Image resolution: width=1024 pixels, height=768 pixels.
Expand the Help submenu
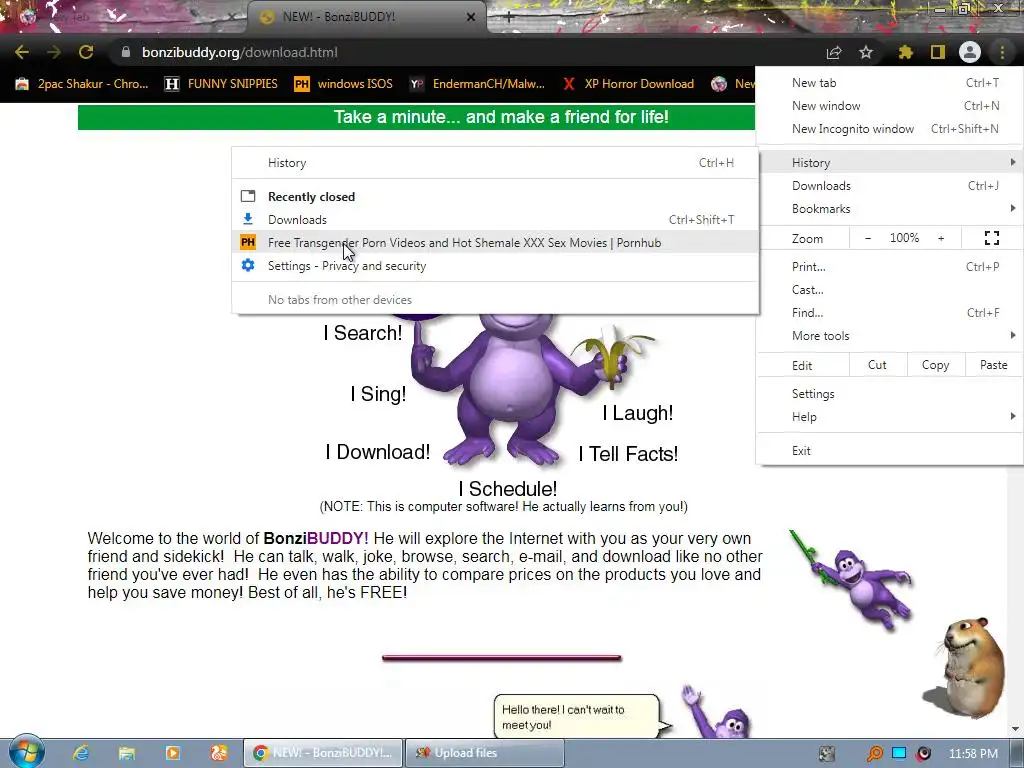(889, 417)
